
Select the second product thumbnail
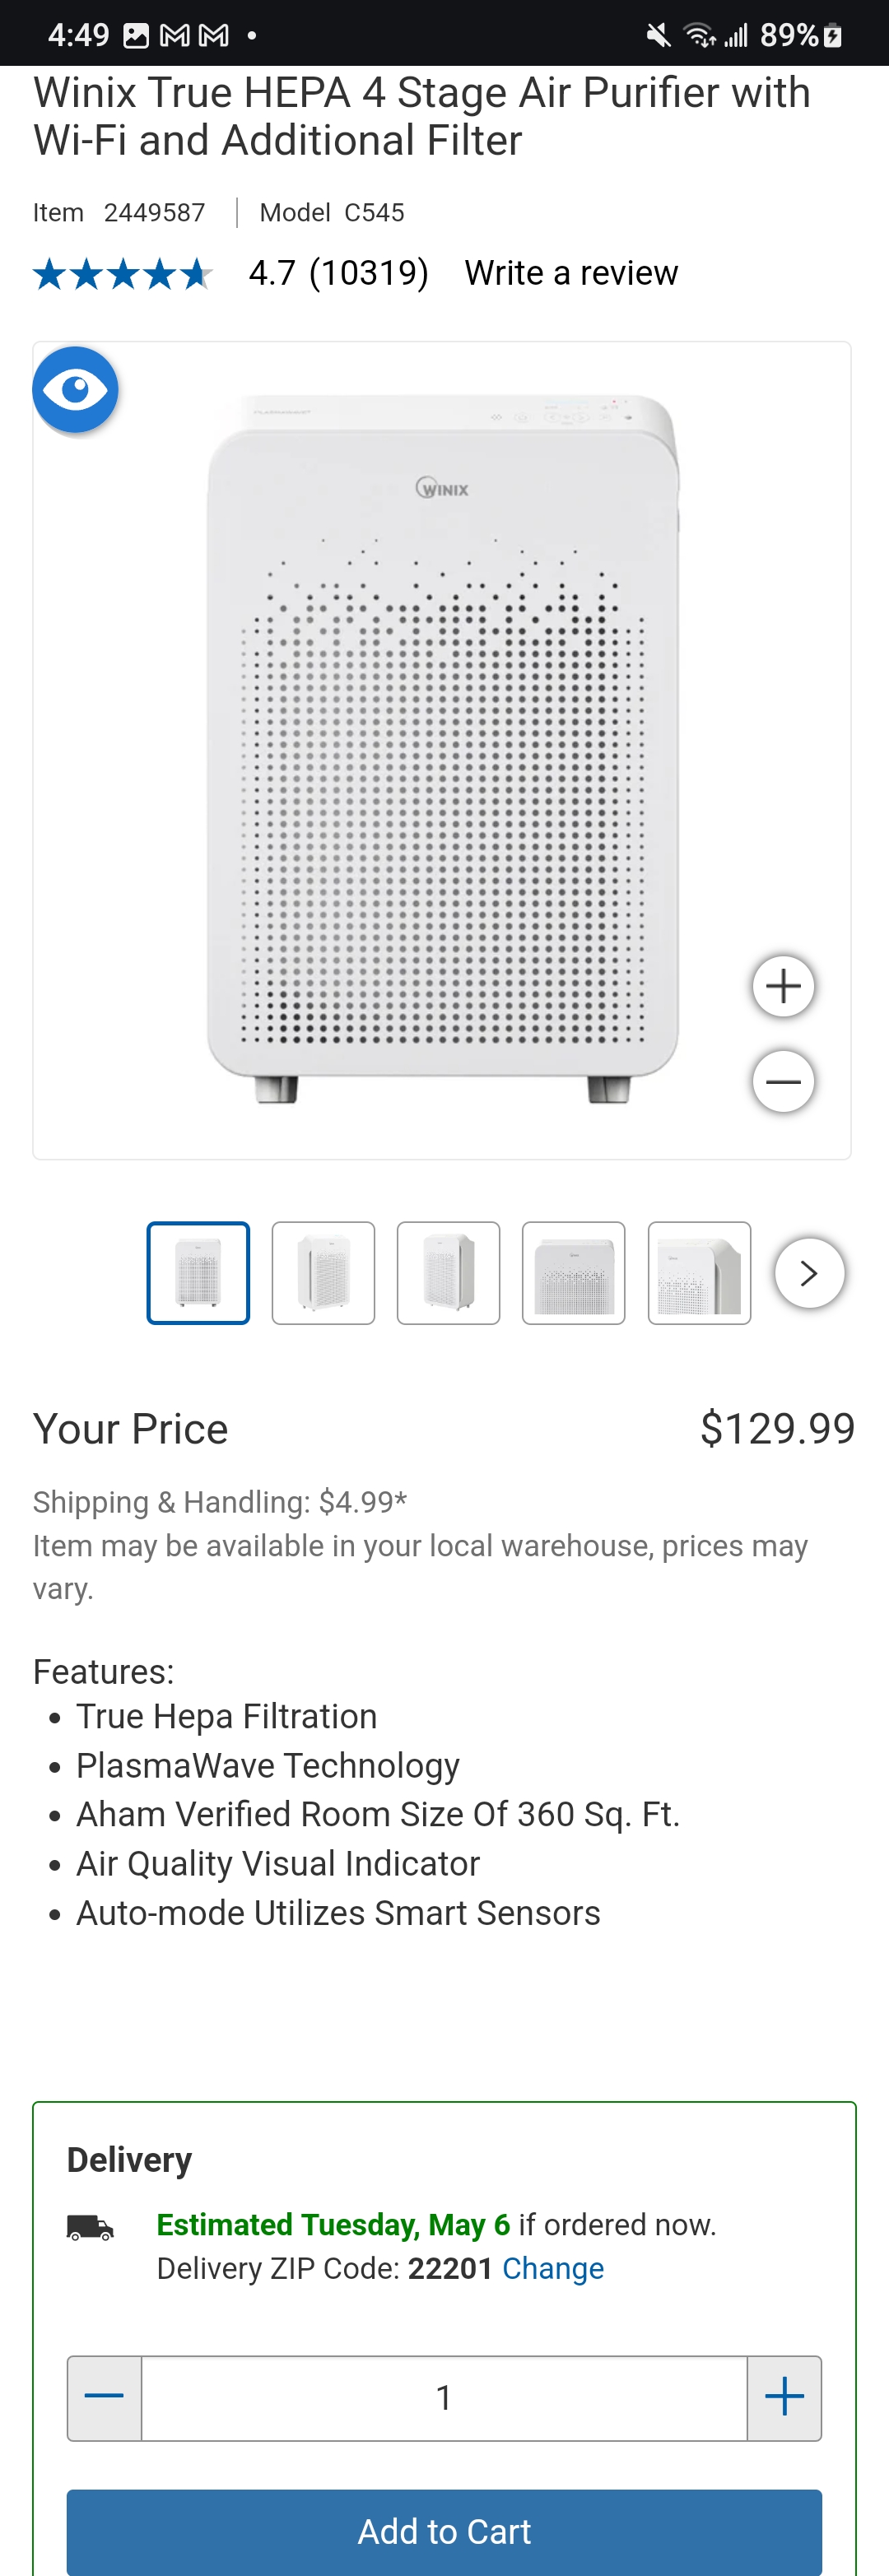coord(323,1273)
